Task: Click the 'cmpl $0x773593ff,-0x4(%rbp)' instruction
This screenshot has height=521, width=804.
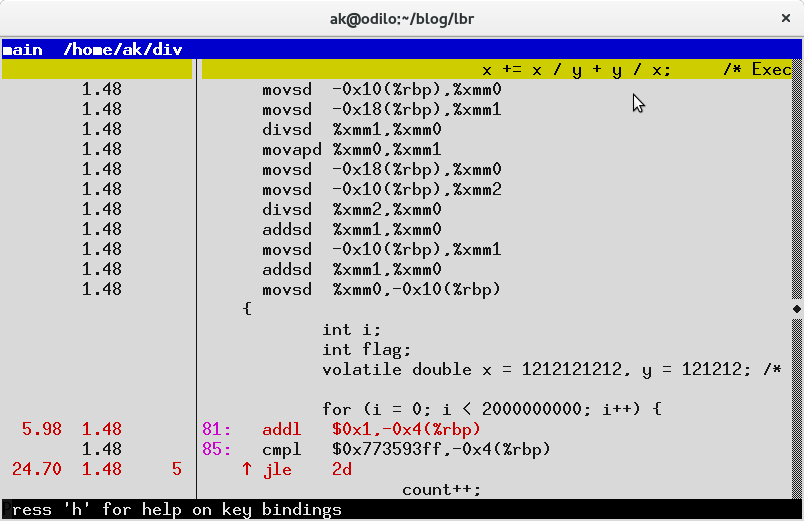Action: click(406, 449)
